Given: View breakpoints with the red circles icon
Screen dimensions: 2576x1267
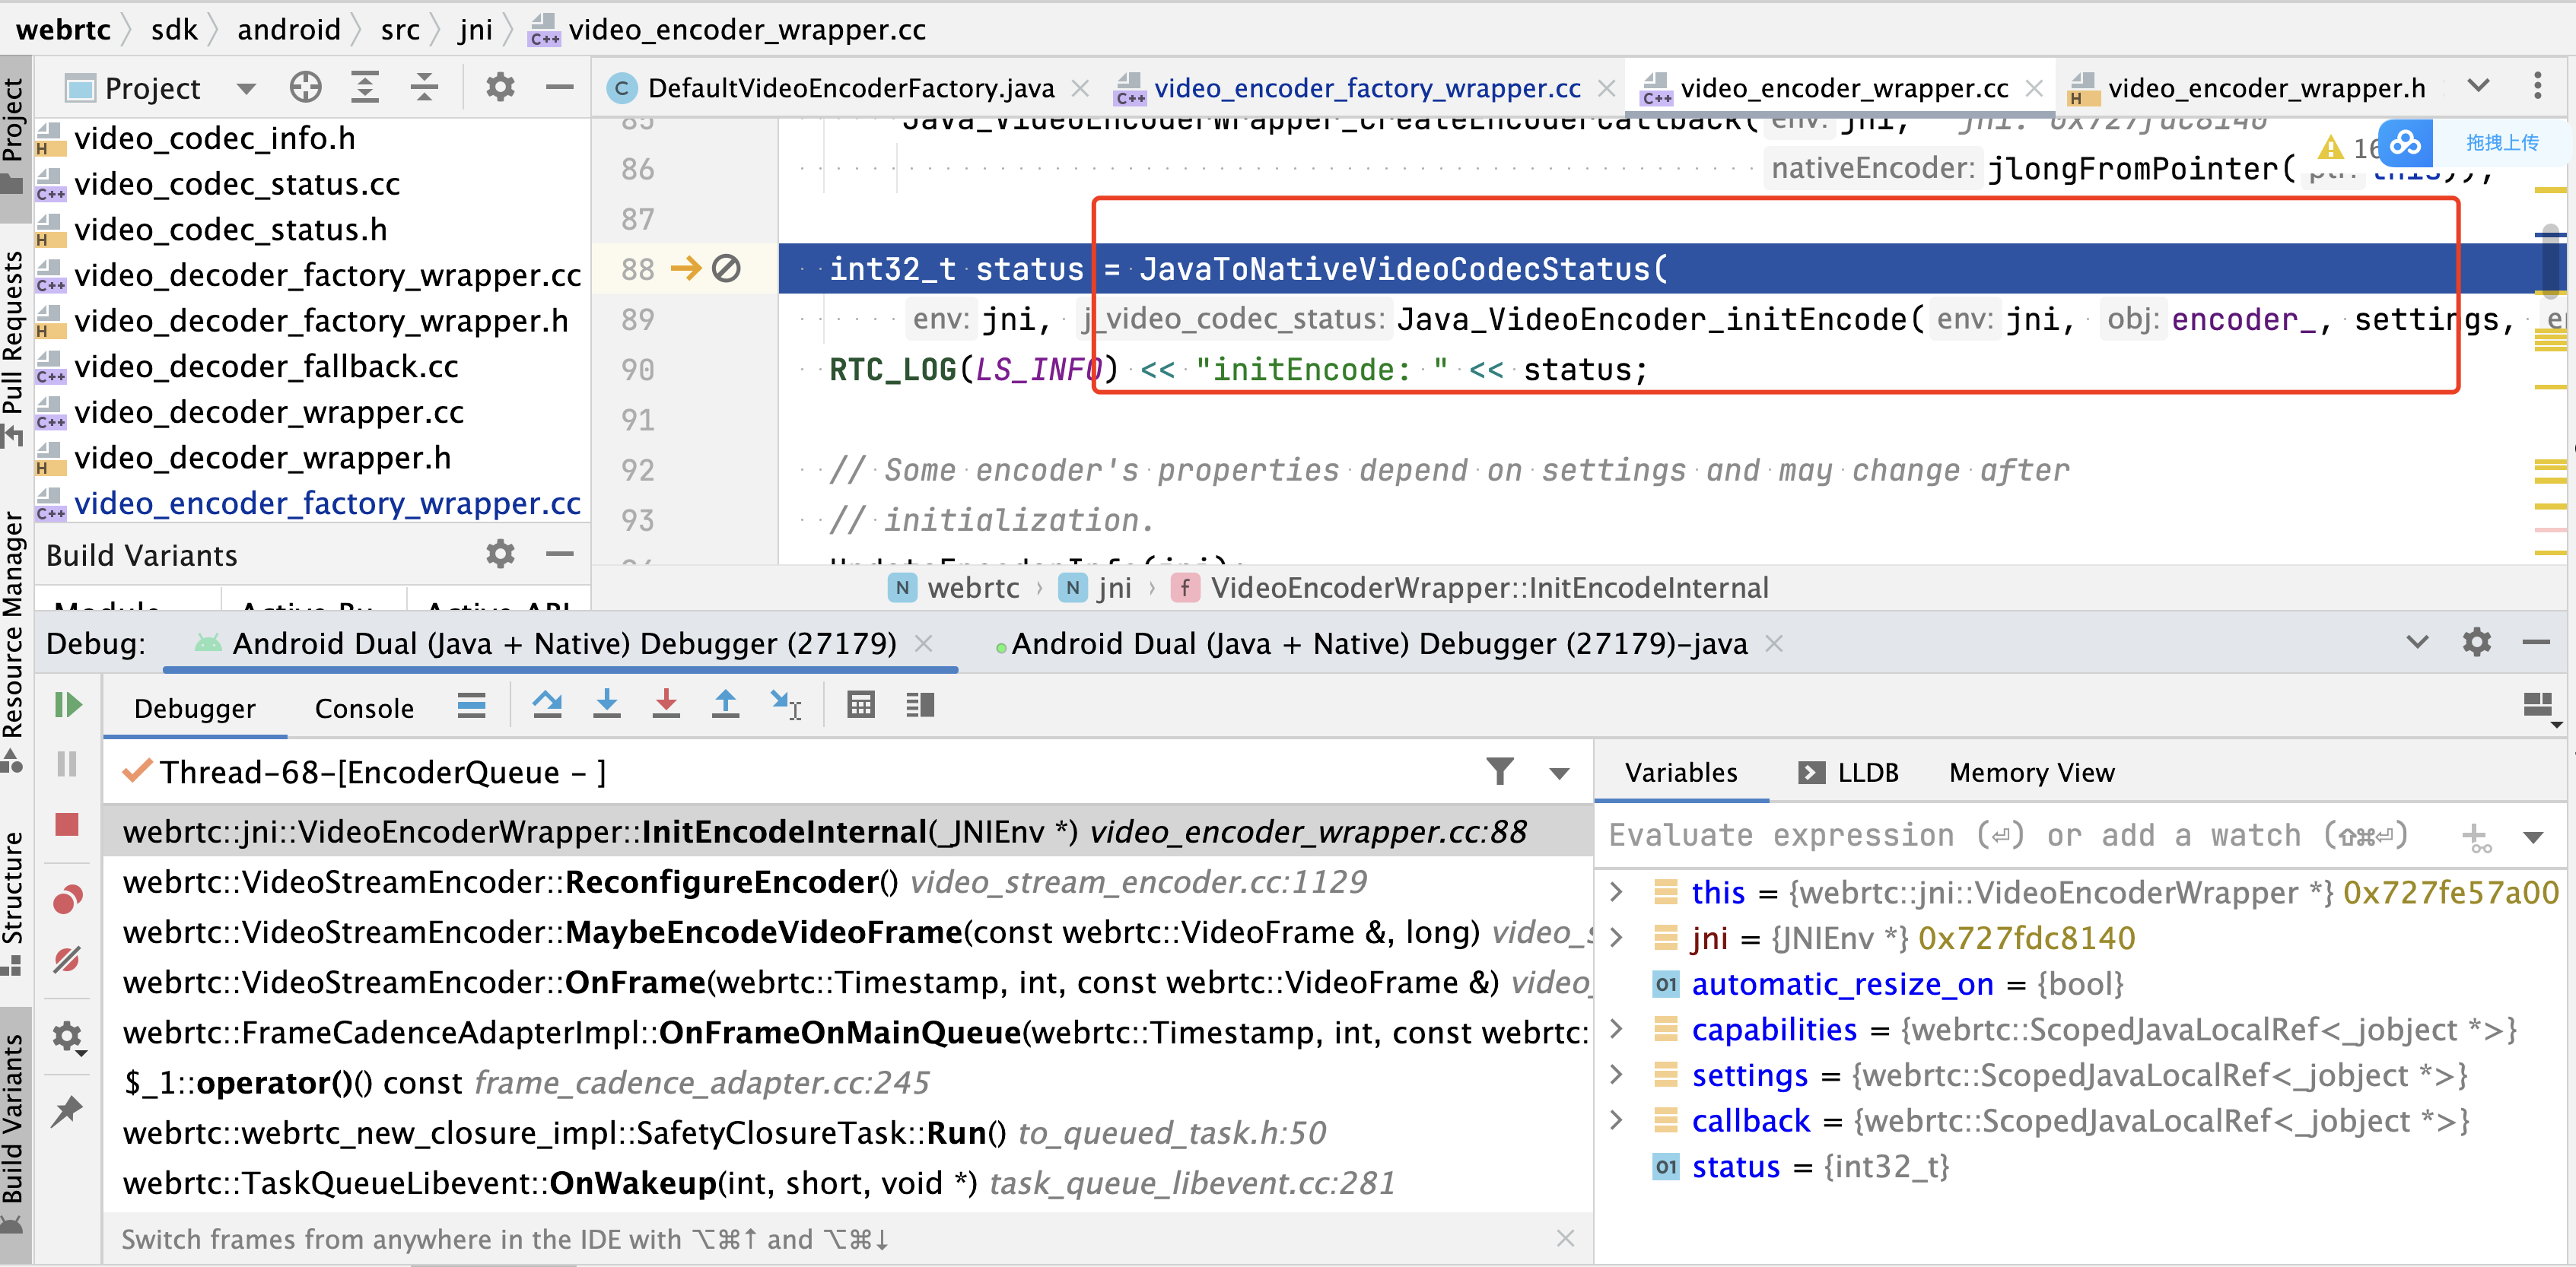Looking at the screenshot, I should [67, 900].
